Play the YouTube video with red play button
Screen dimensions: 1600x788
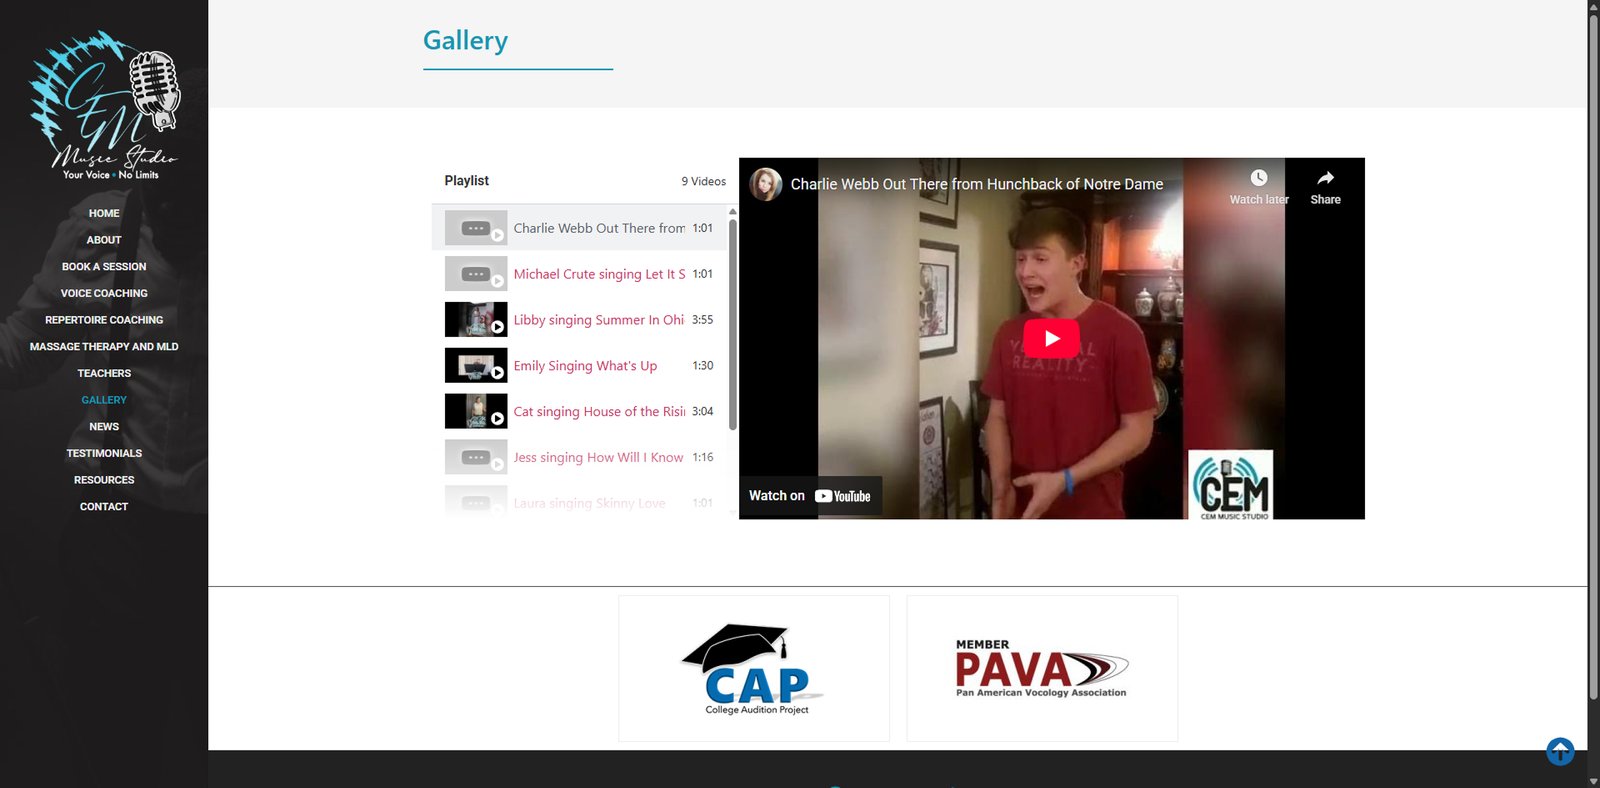click(1051, 339)
